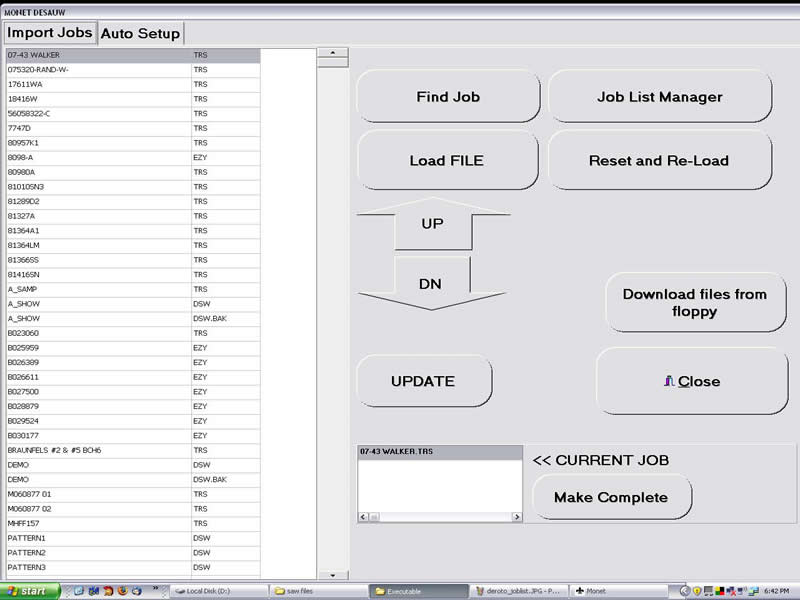Click the UP arrow button
The image size is (800, 600).
(x=432, y=225)
